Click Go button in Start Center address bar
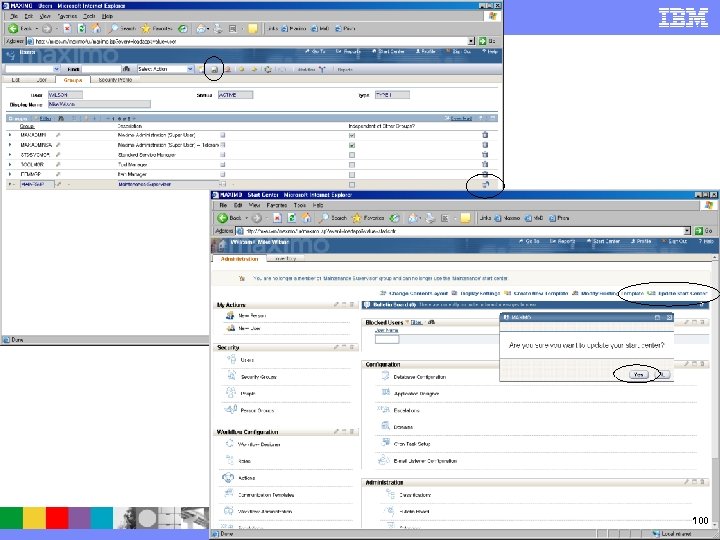This screenshot has height=540, width=720. coord(704,231)
